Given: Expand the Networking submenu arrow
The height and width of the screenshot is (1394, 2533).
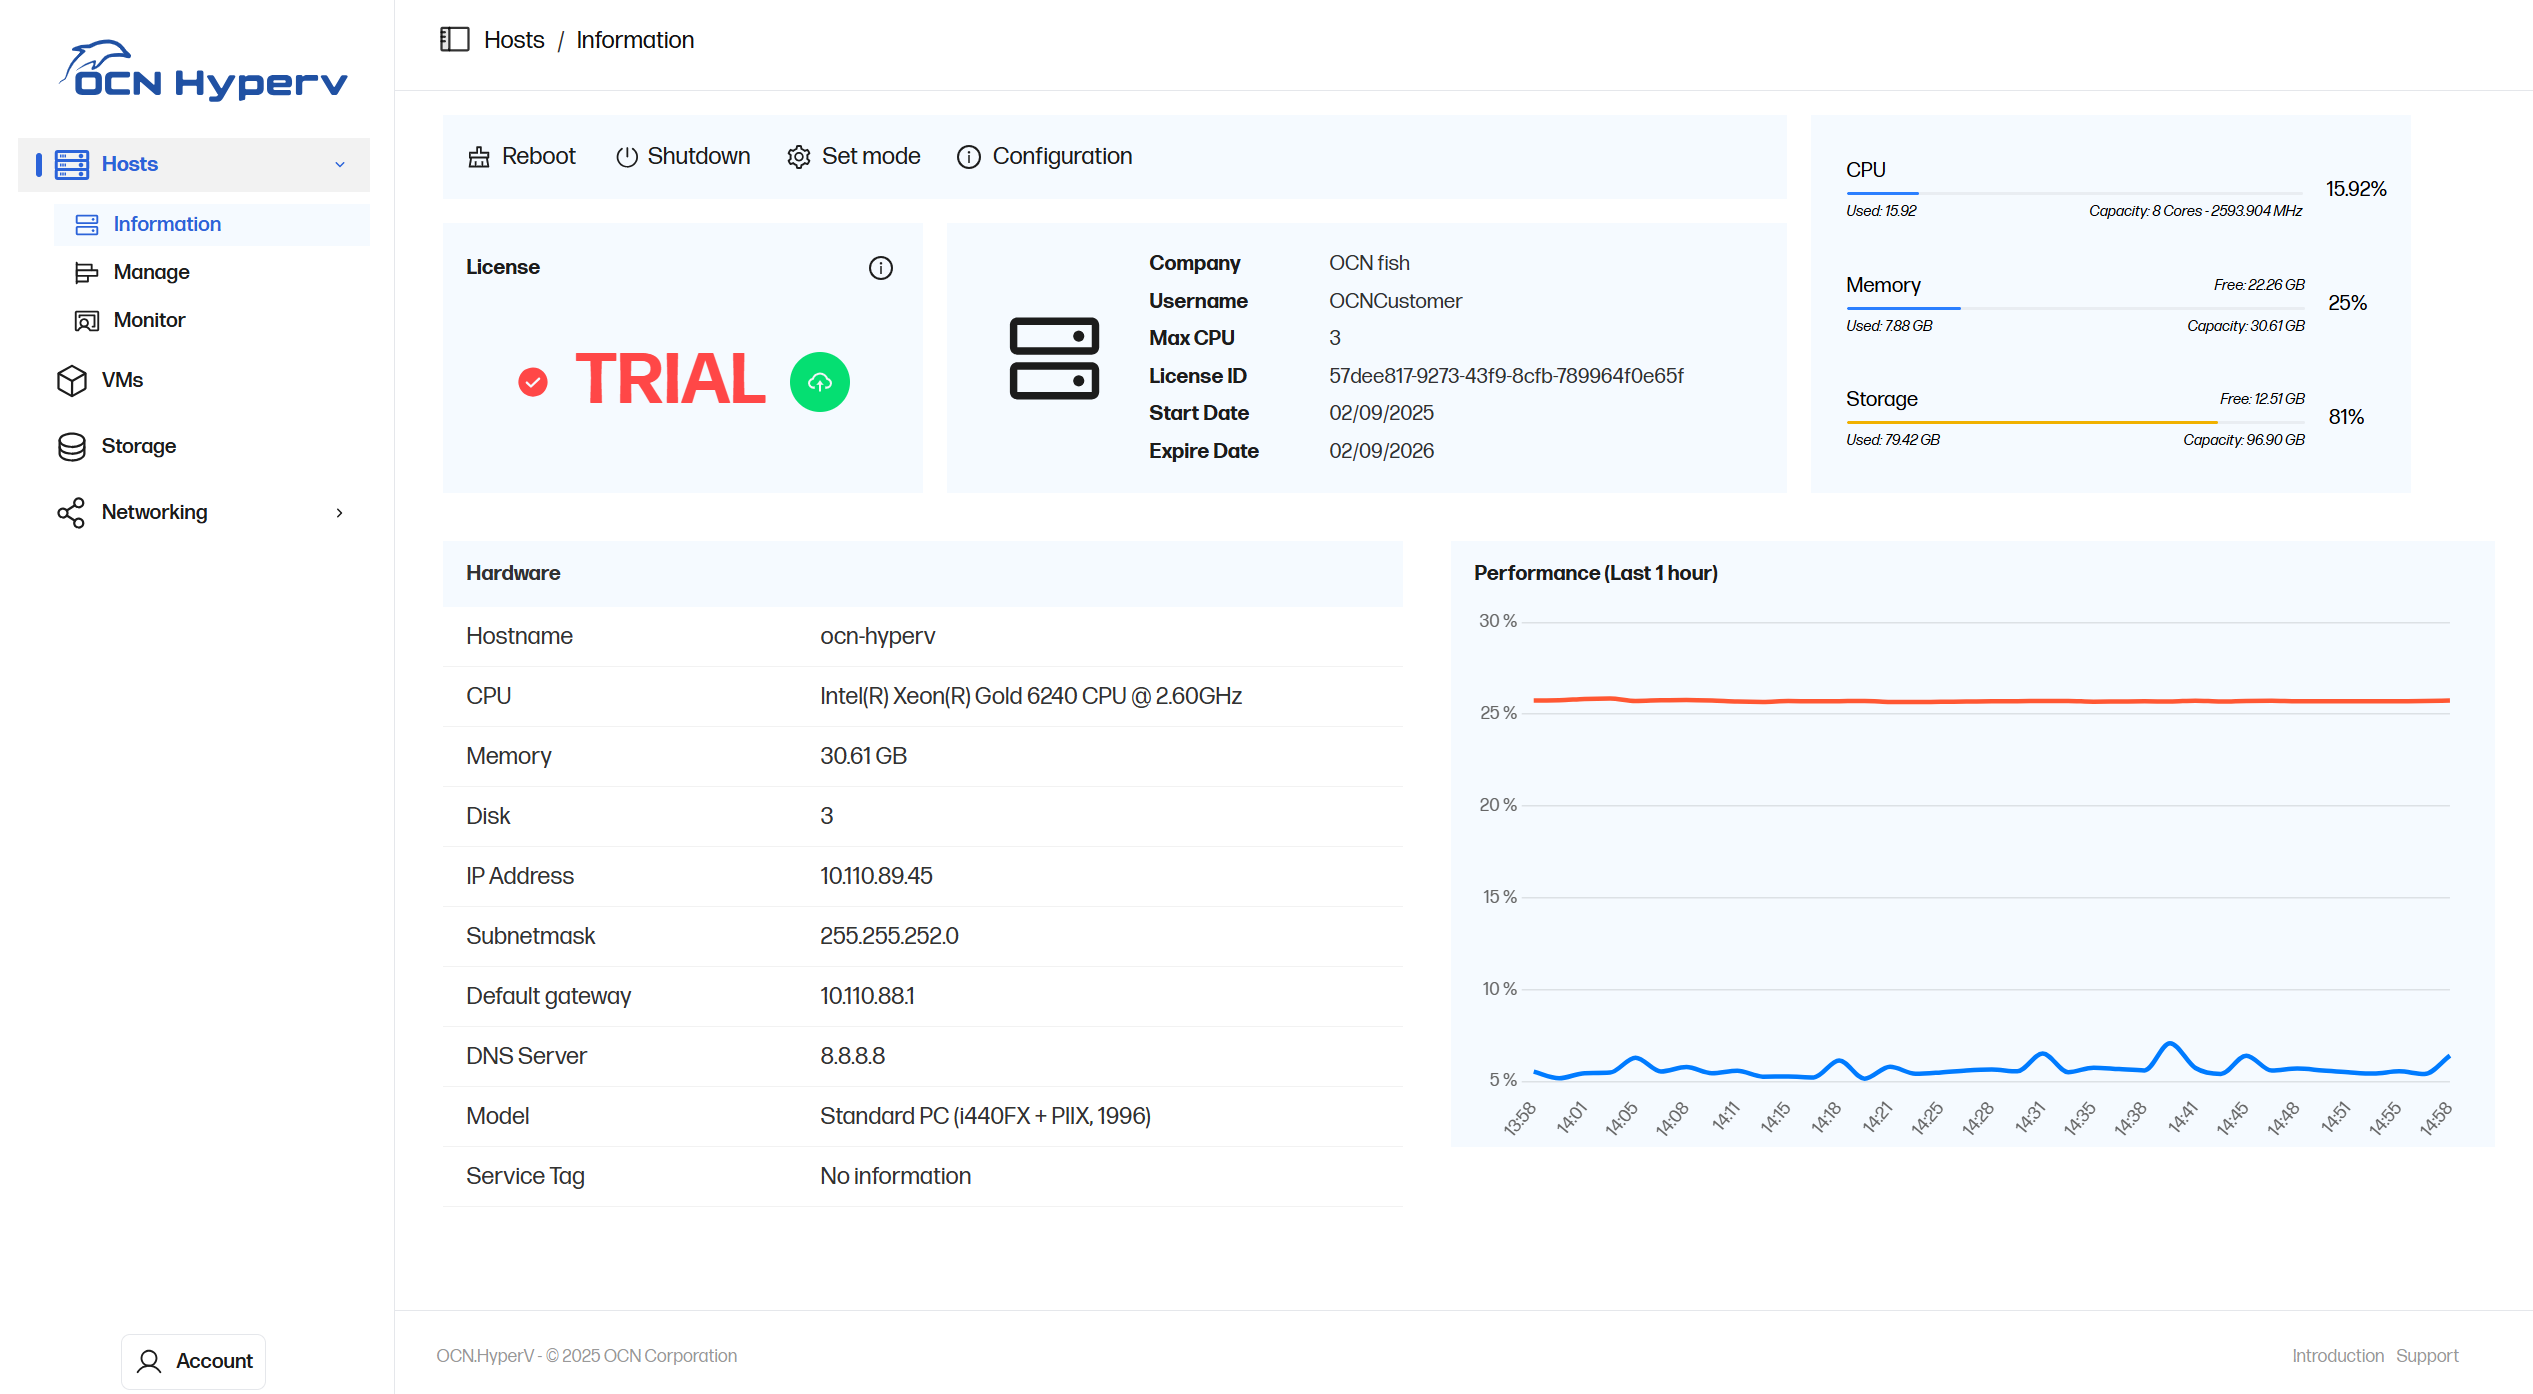Looking at the screenshot, I should point(340,512).
